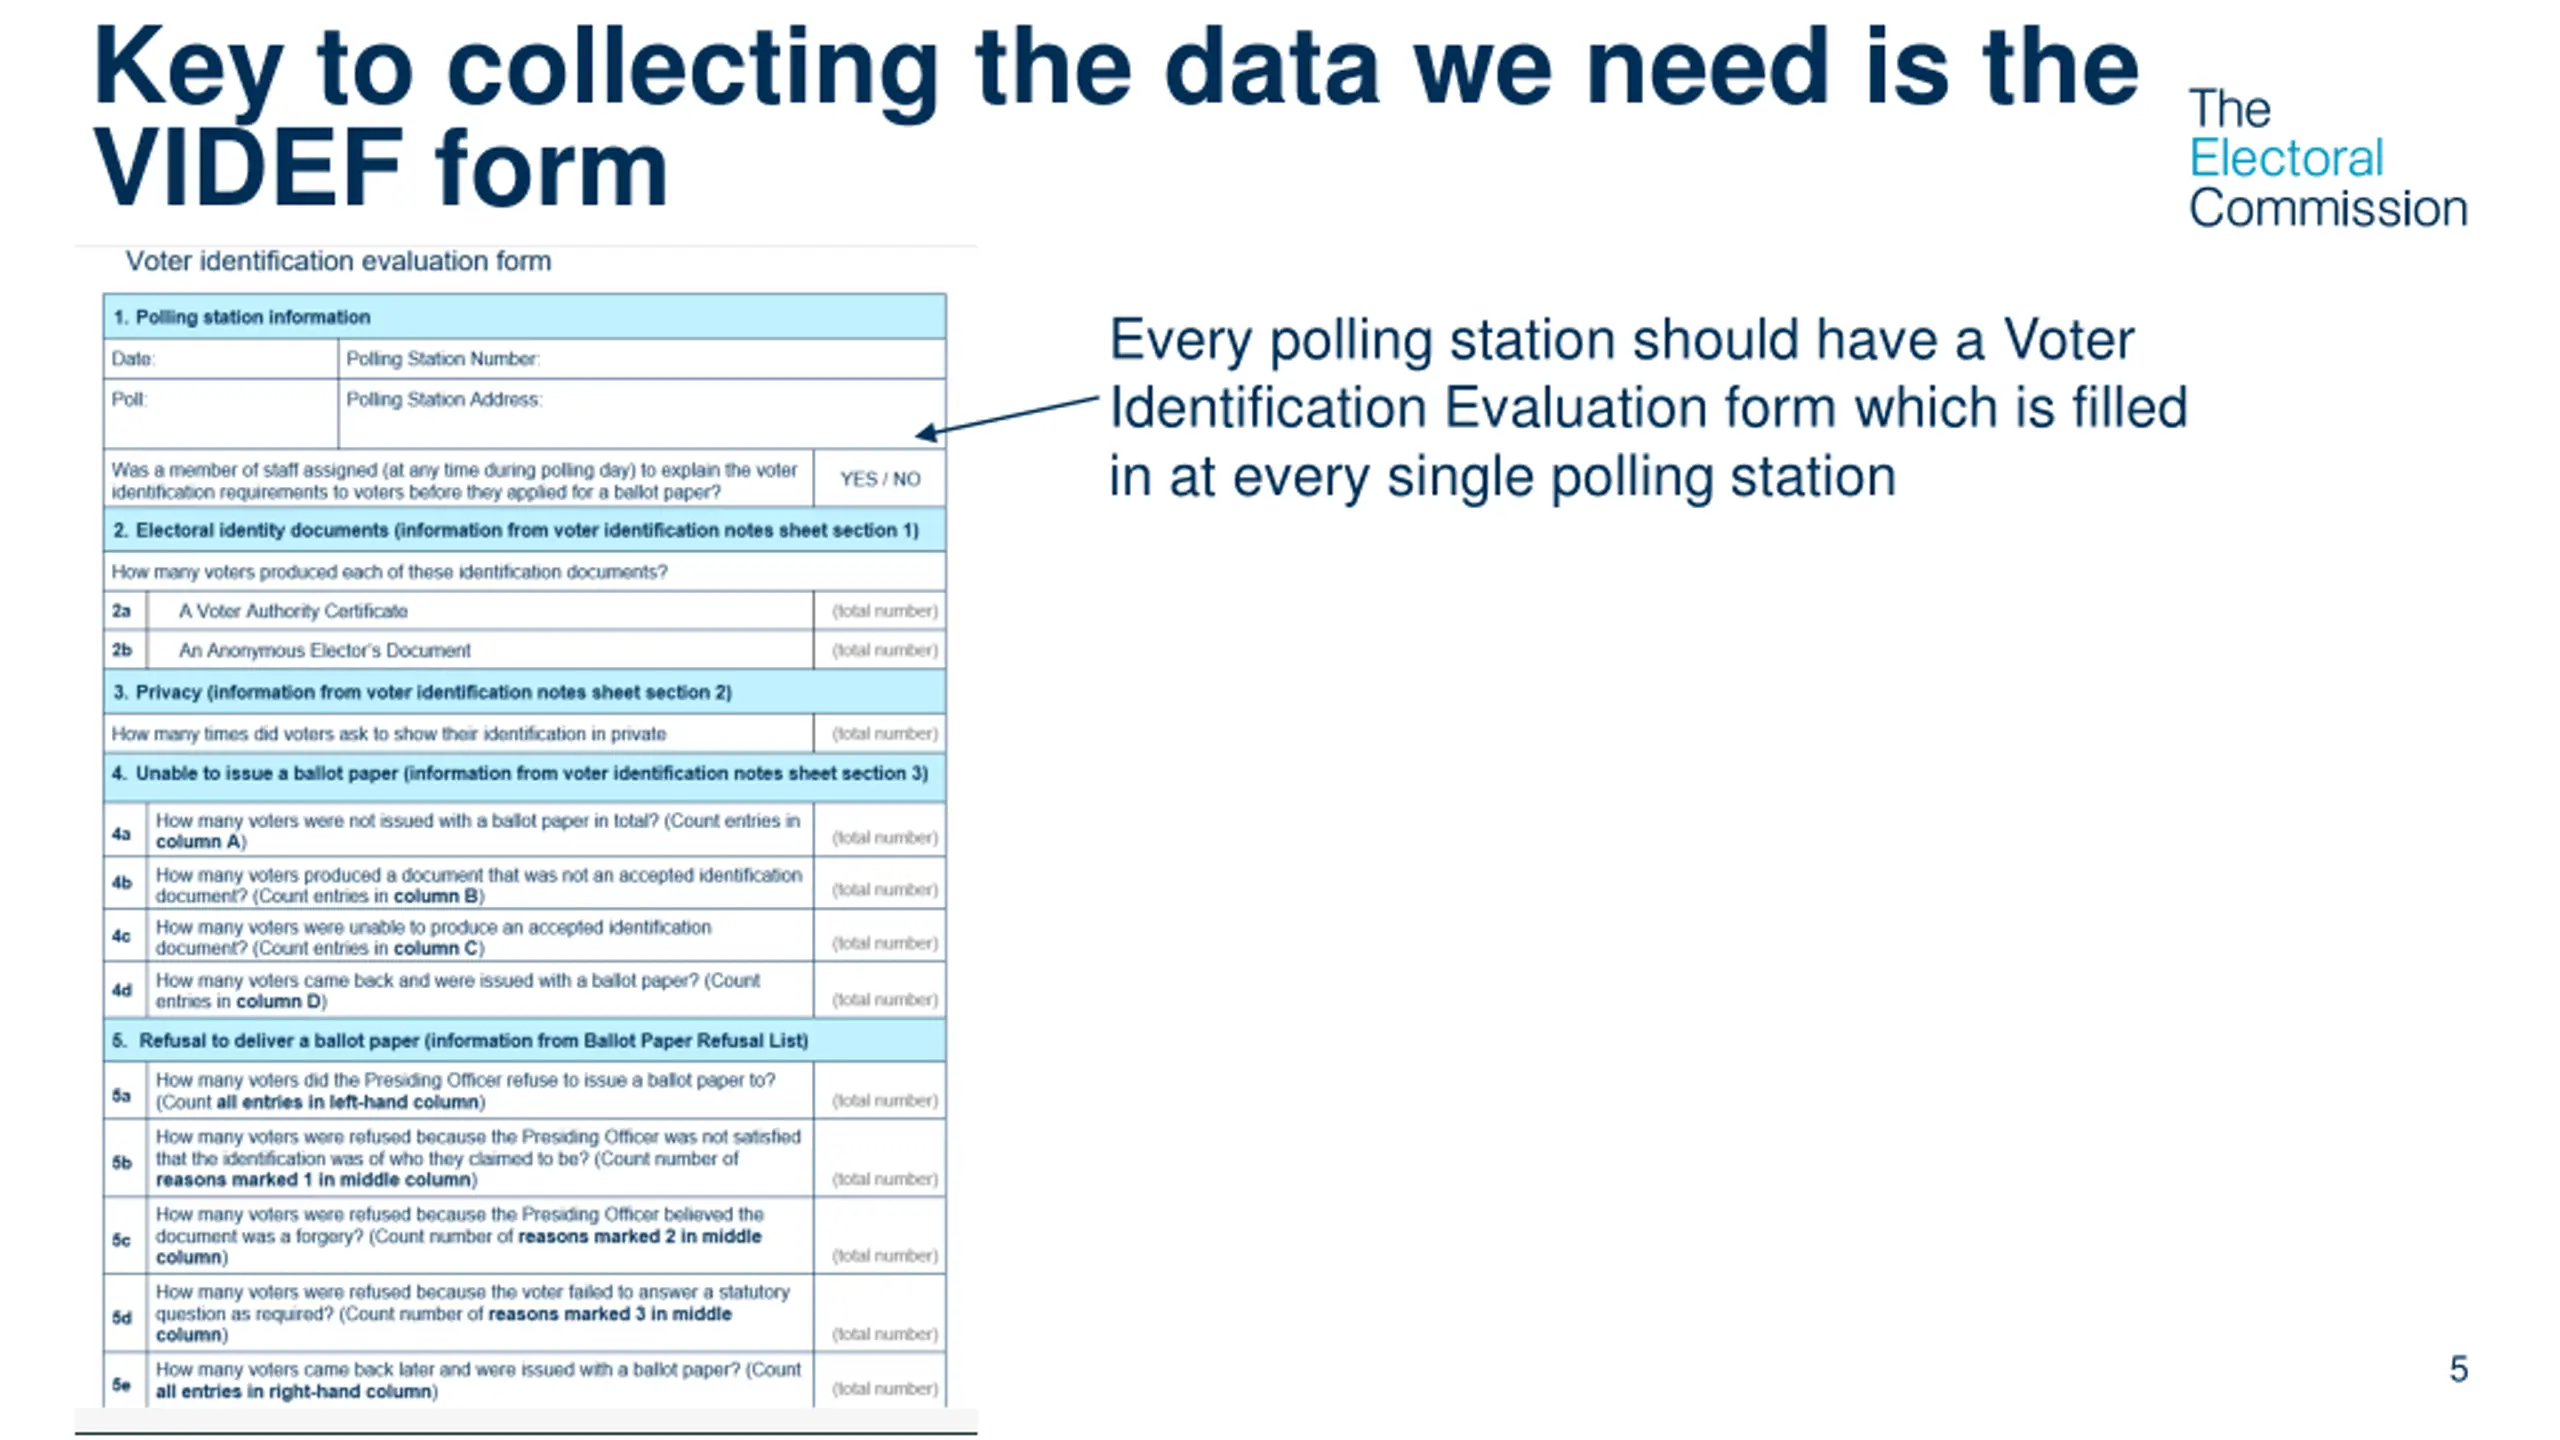The height and width of the screenshot is (1440, 2560).
Task: Click total number box for row 5c forgery
Action: (x=880, y=1235)
